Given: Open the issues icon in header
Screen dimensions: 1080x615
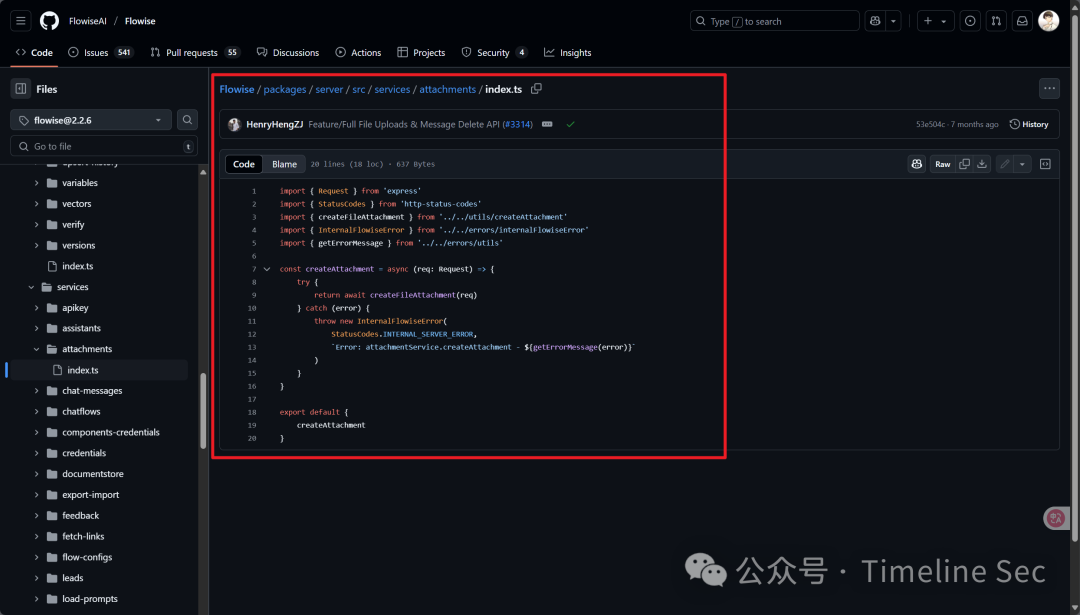Looking at the screenshot, I should point(970,21).
